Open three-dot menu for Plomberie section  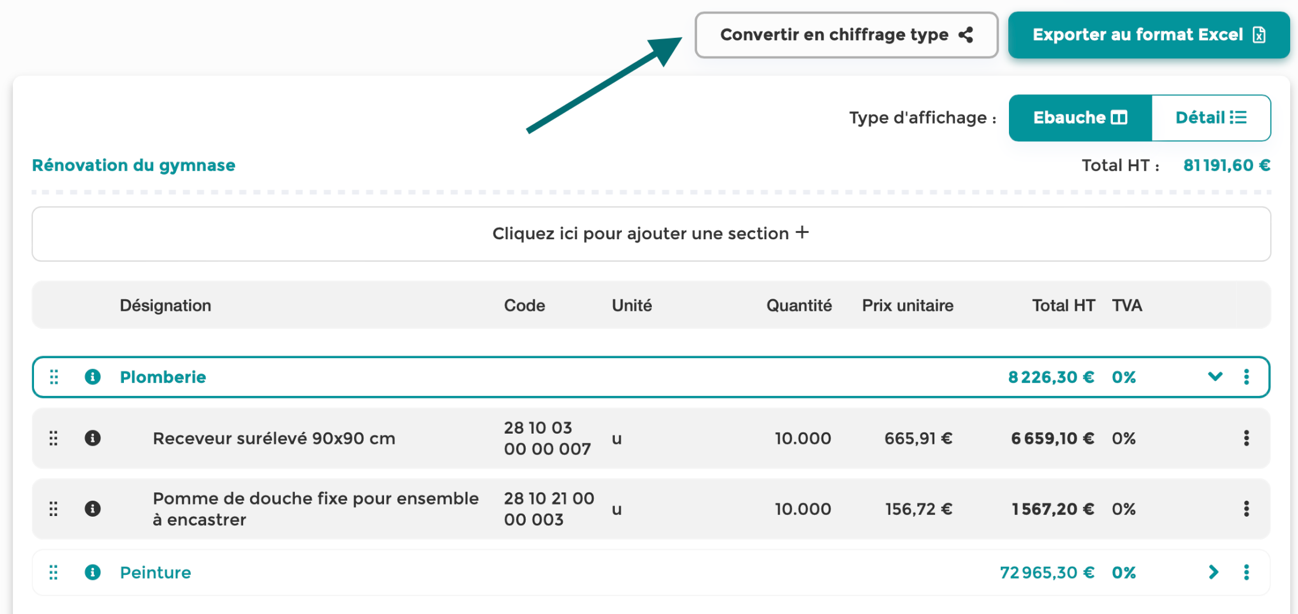[x=1246, y=377]
